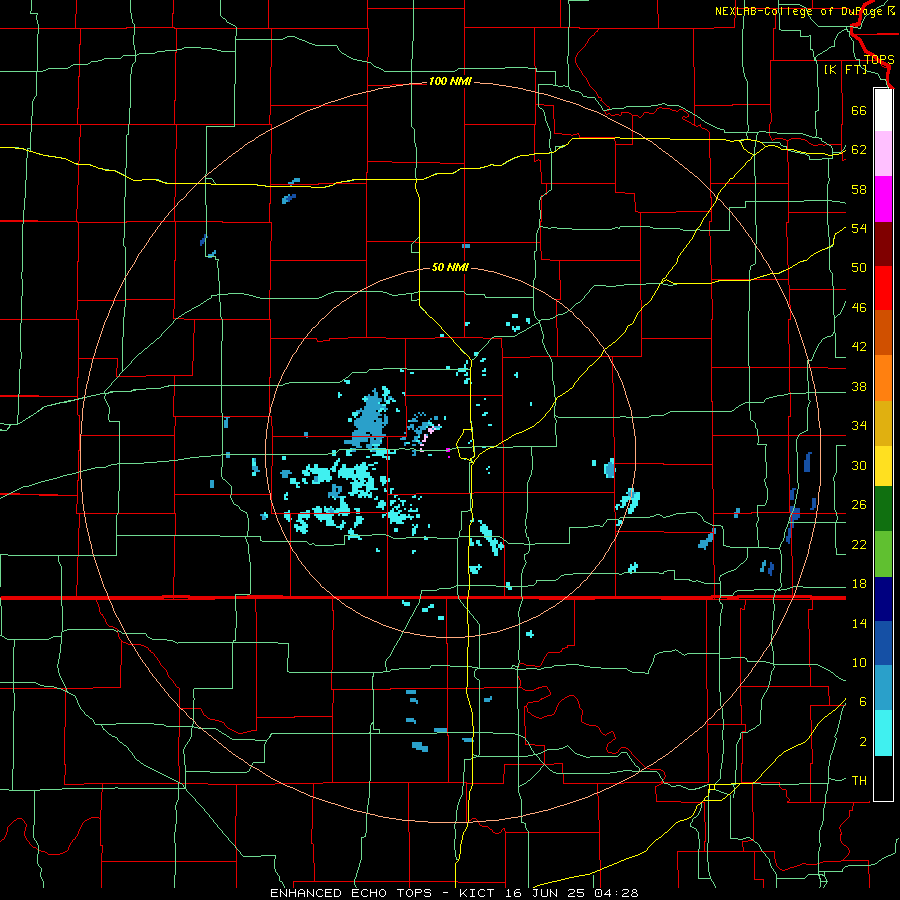Select the light orange legend swatch
The image size is (900, 900).
click(883, 378)
